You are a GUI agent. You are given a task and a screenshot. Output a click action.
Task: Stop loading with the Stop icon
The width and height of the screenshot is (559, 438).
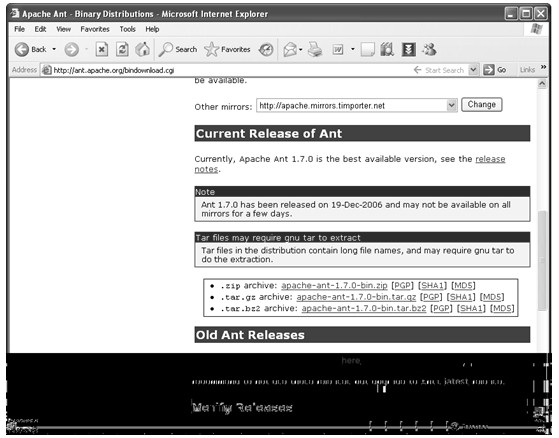coord(102,50)
